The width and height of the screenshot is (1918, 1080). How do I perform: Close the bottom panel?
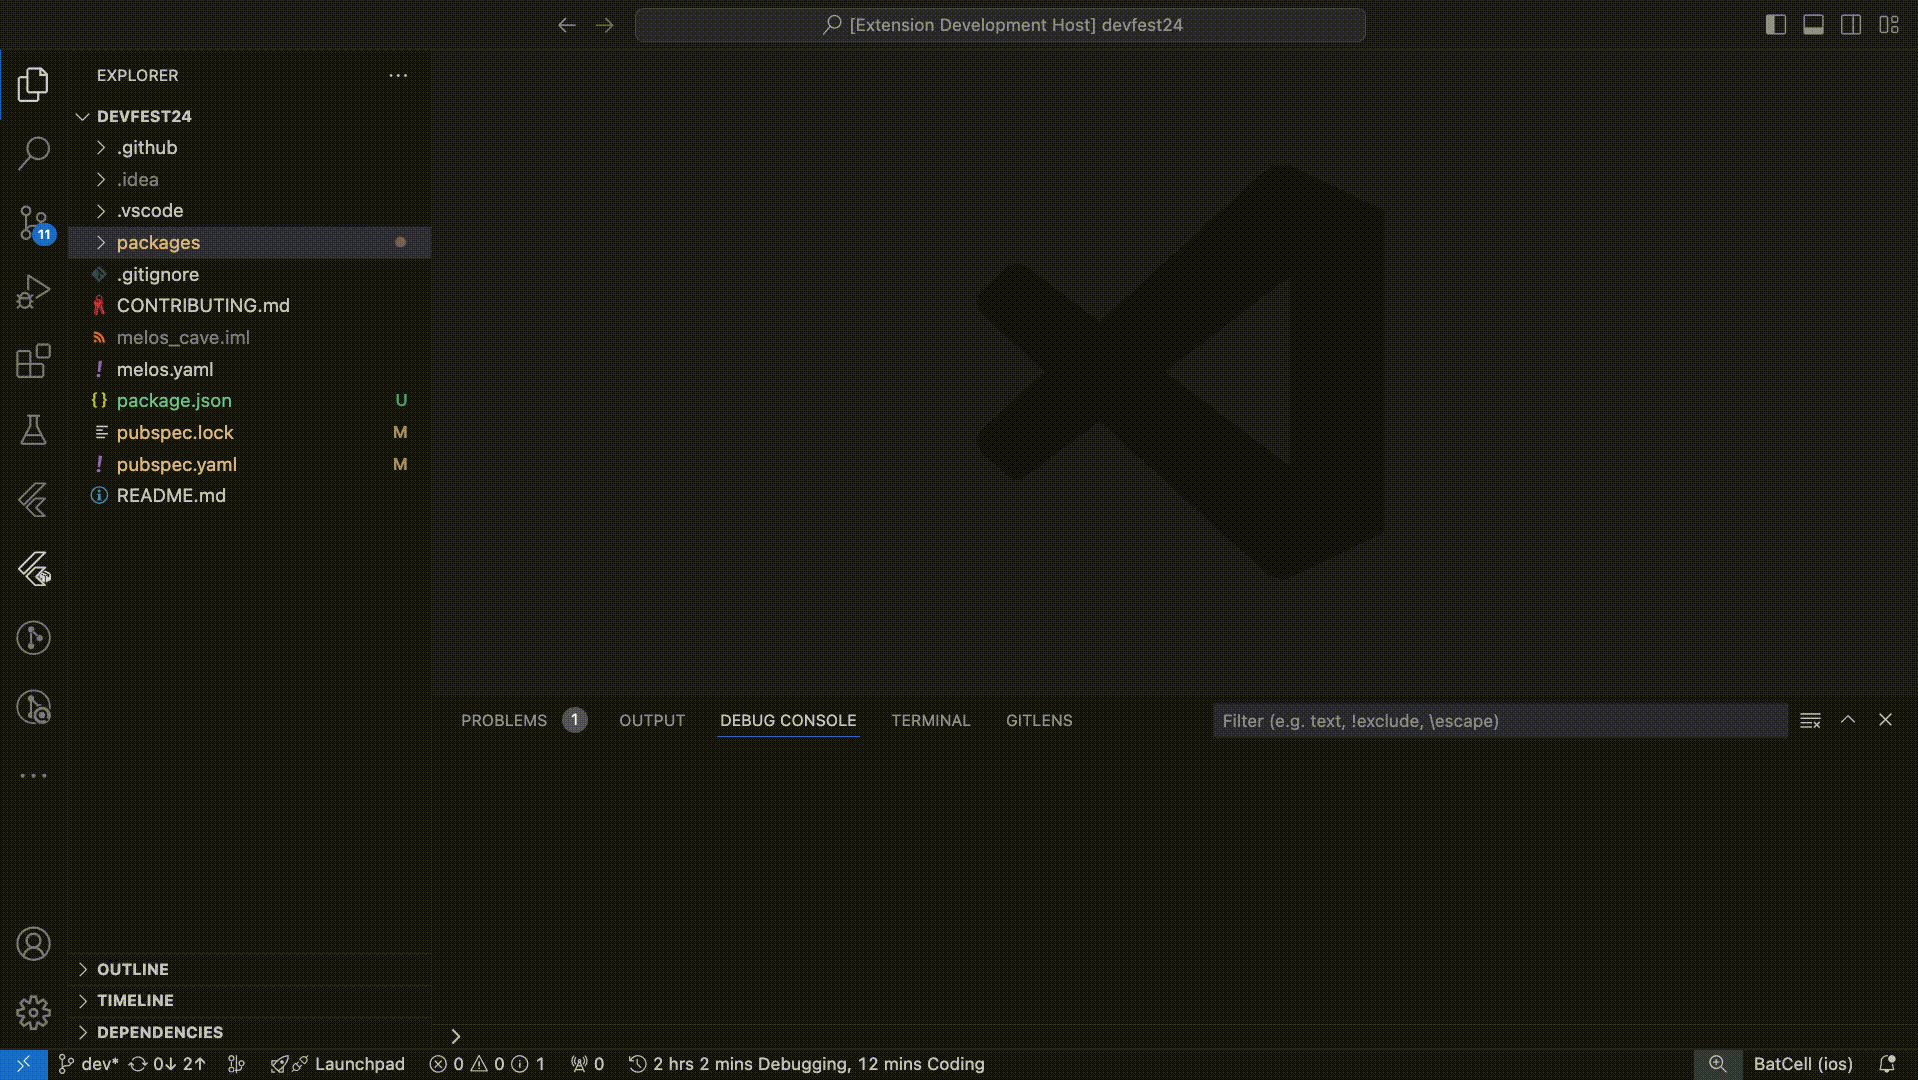(1885, 720)
